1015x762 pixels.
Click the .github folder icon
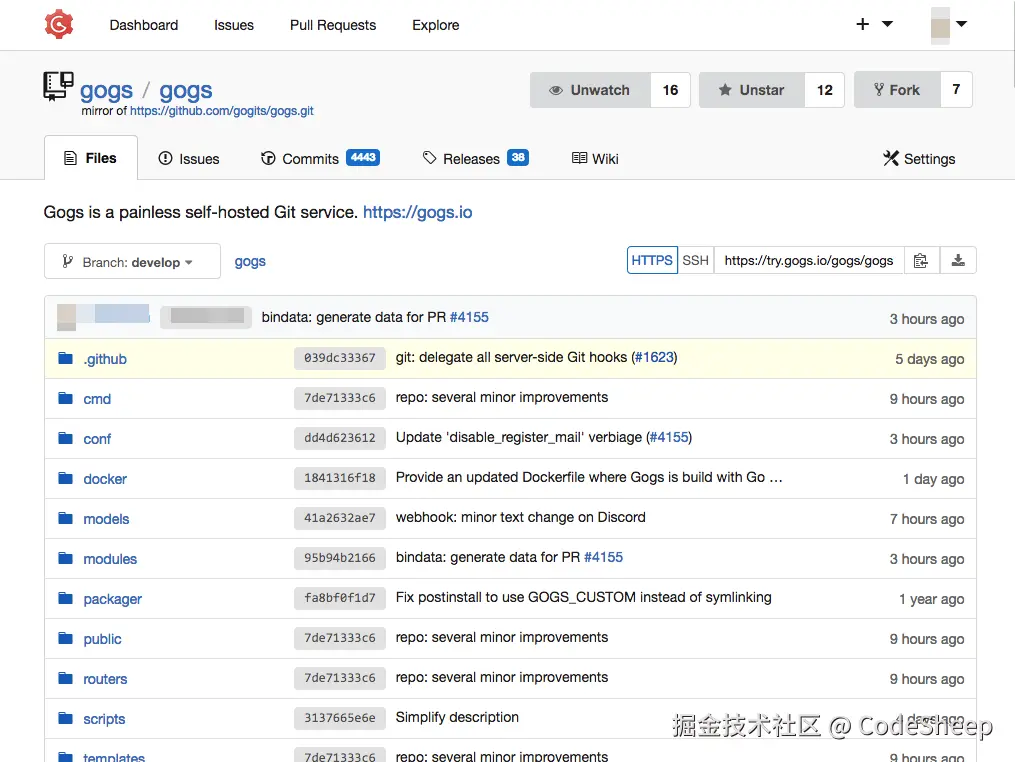coord(65,358)
